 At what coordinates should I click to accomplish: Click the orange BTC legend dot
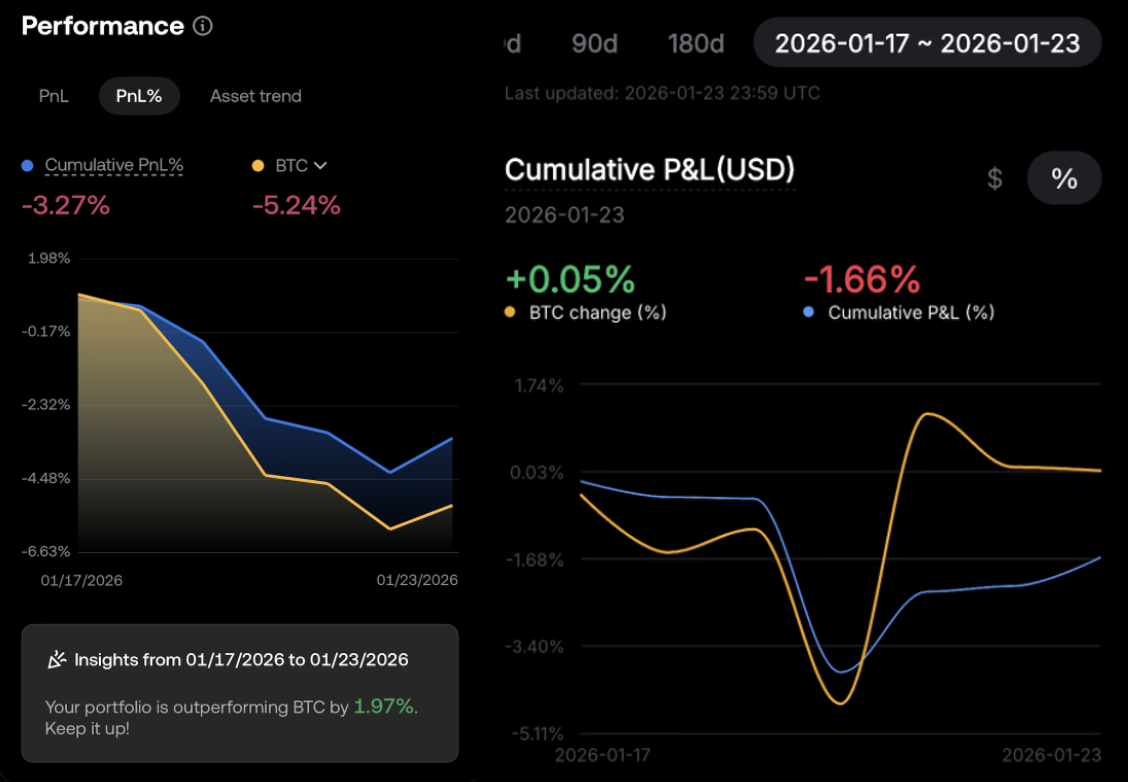[258, 164]
